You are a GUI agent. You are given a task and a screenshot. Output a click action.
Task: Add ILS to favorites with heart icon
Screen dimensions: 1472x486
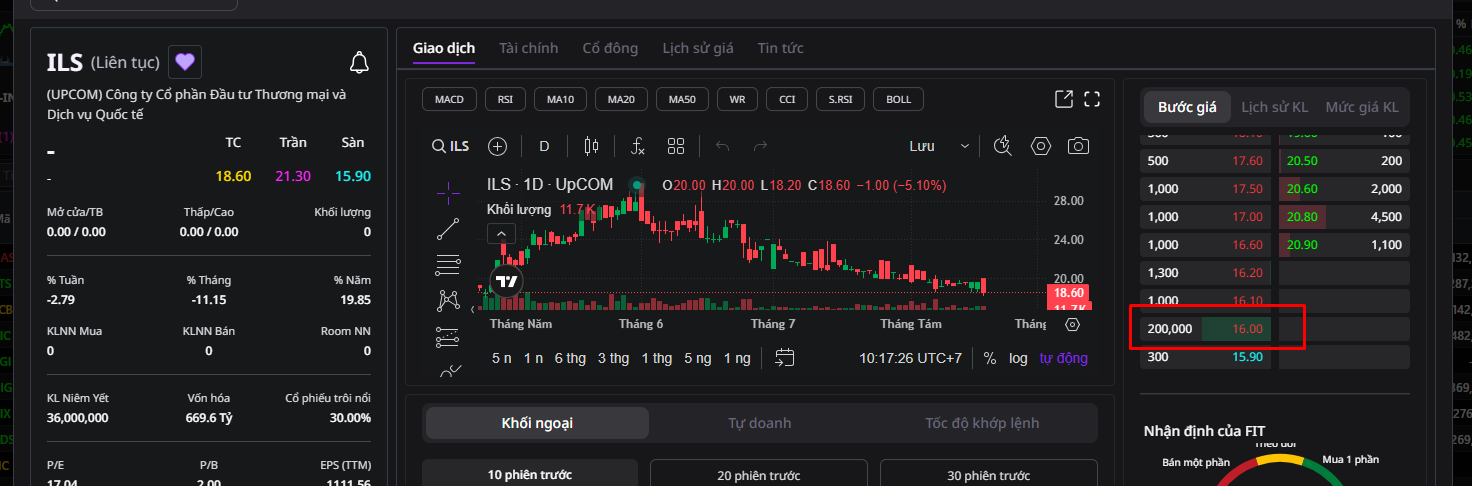point(184,62)
